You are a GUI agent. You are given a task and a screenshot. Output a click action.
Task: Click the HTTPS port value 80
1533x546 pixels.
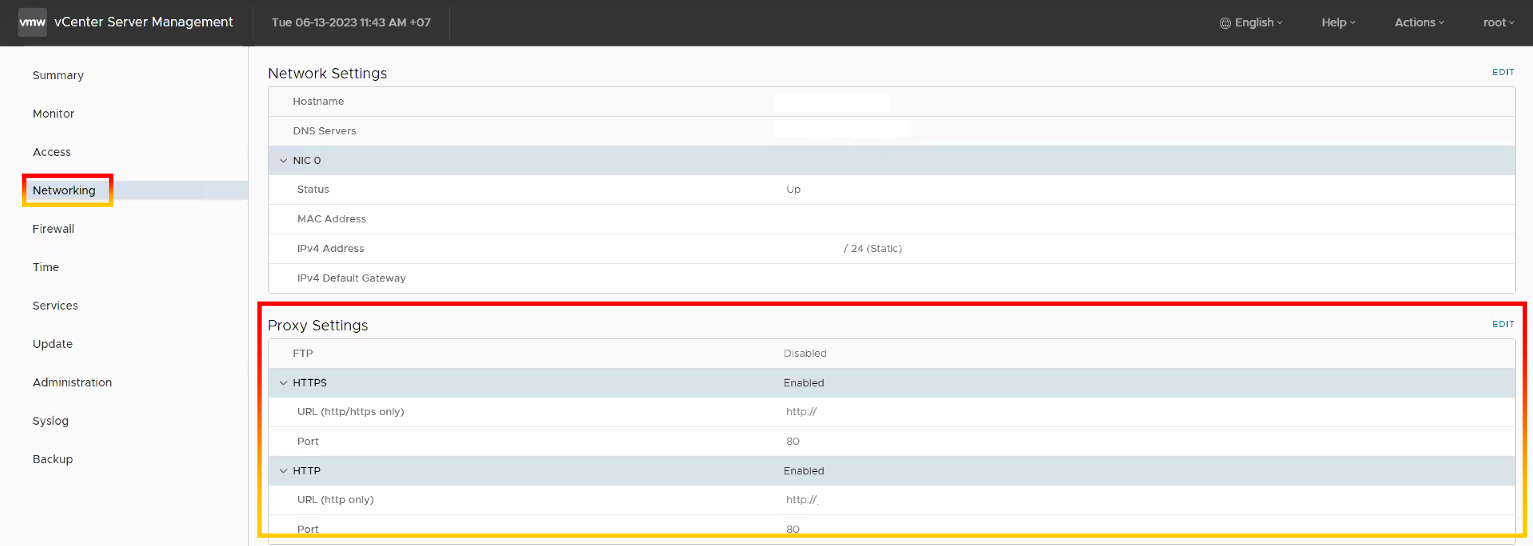793,442
